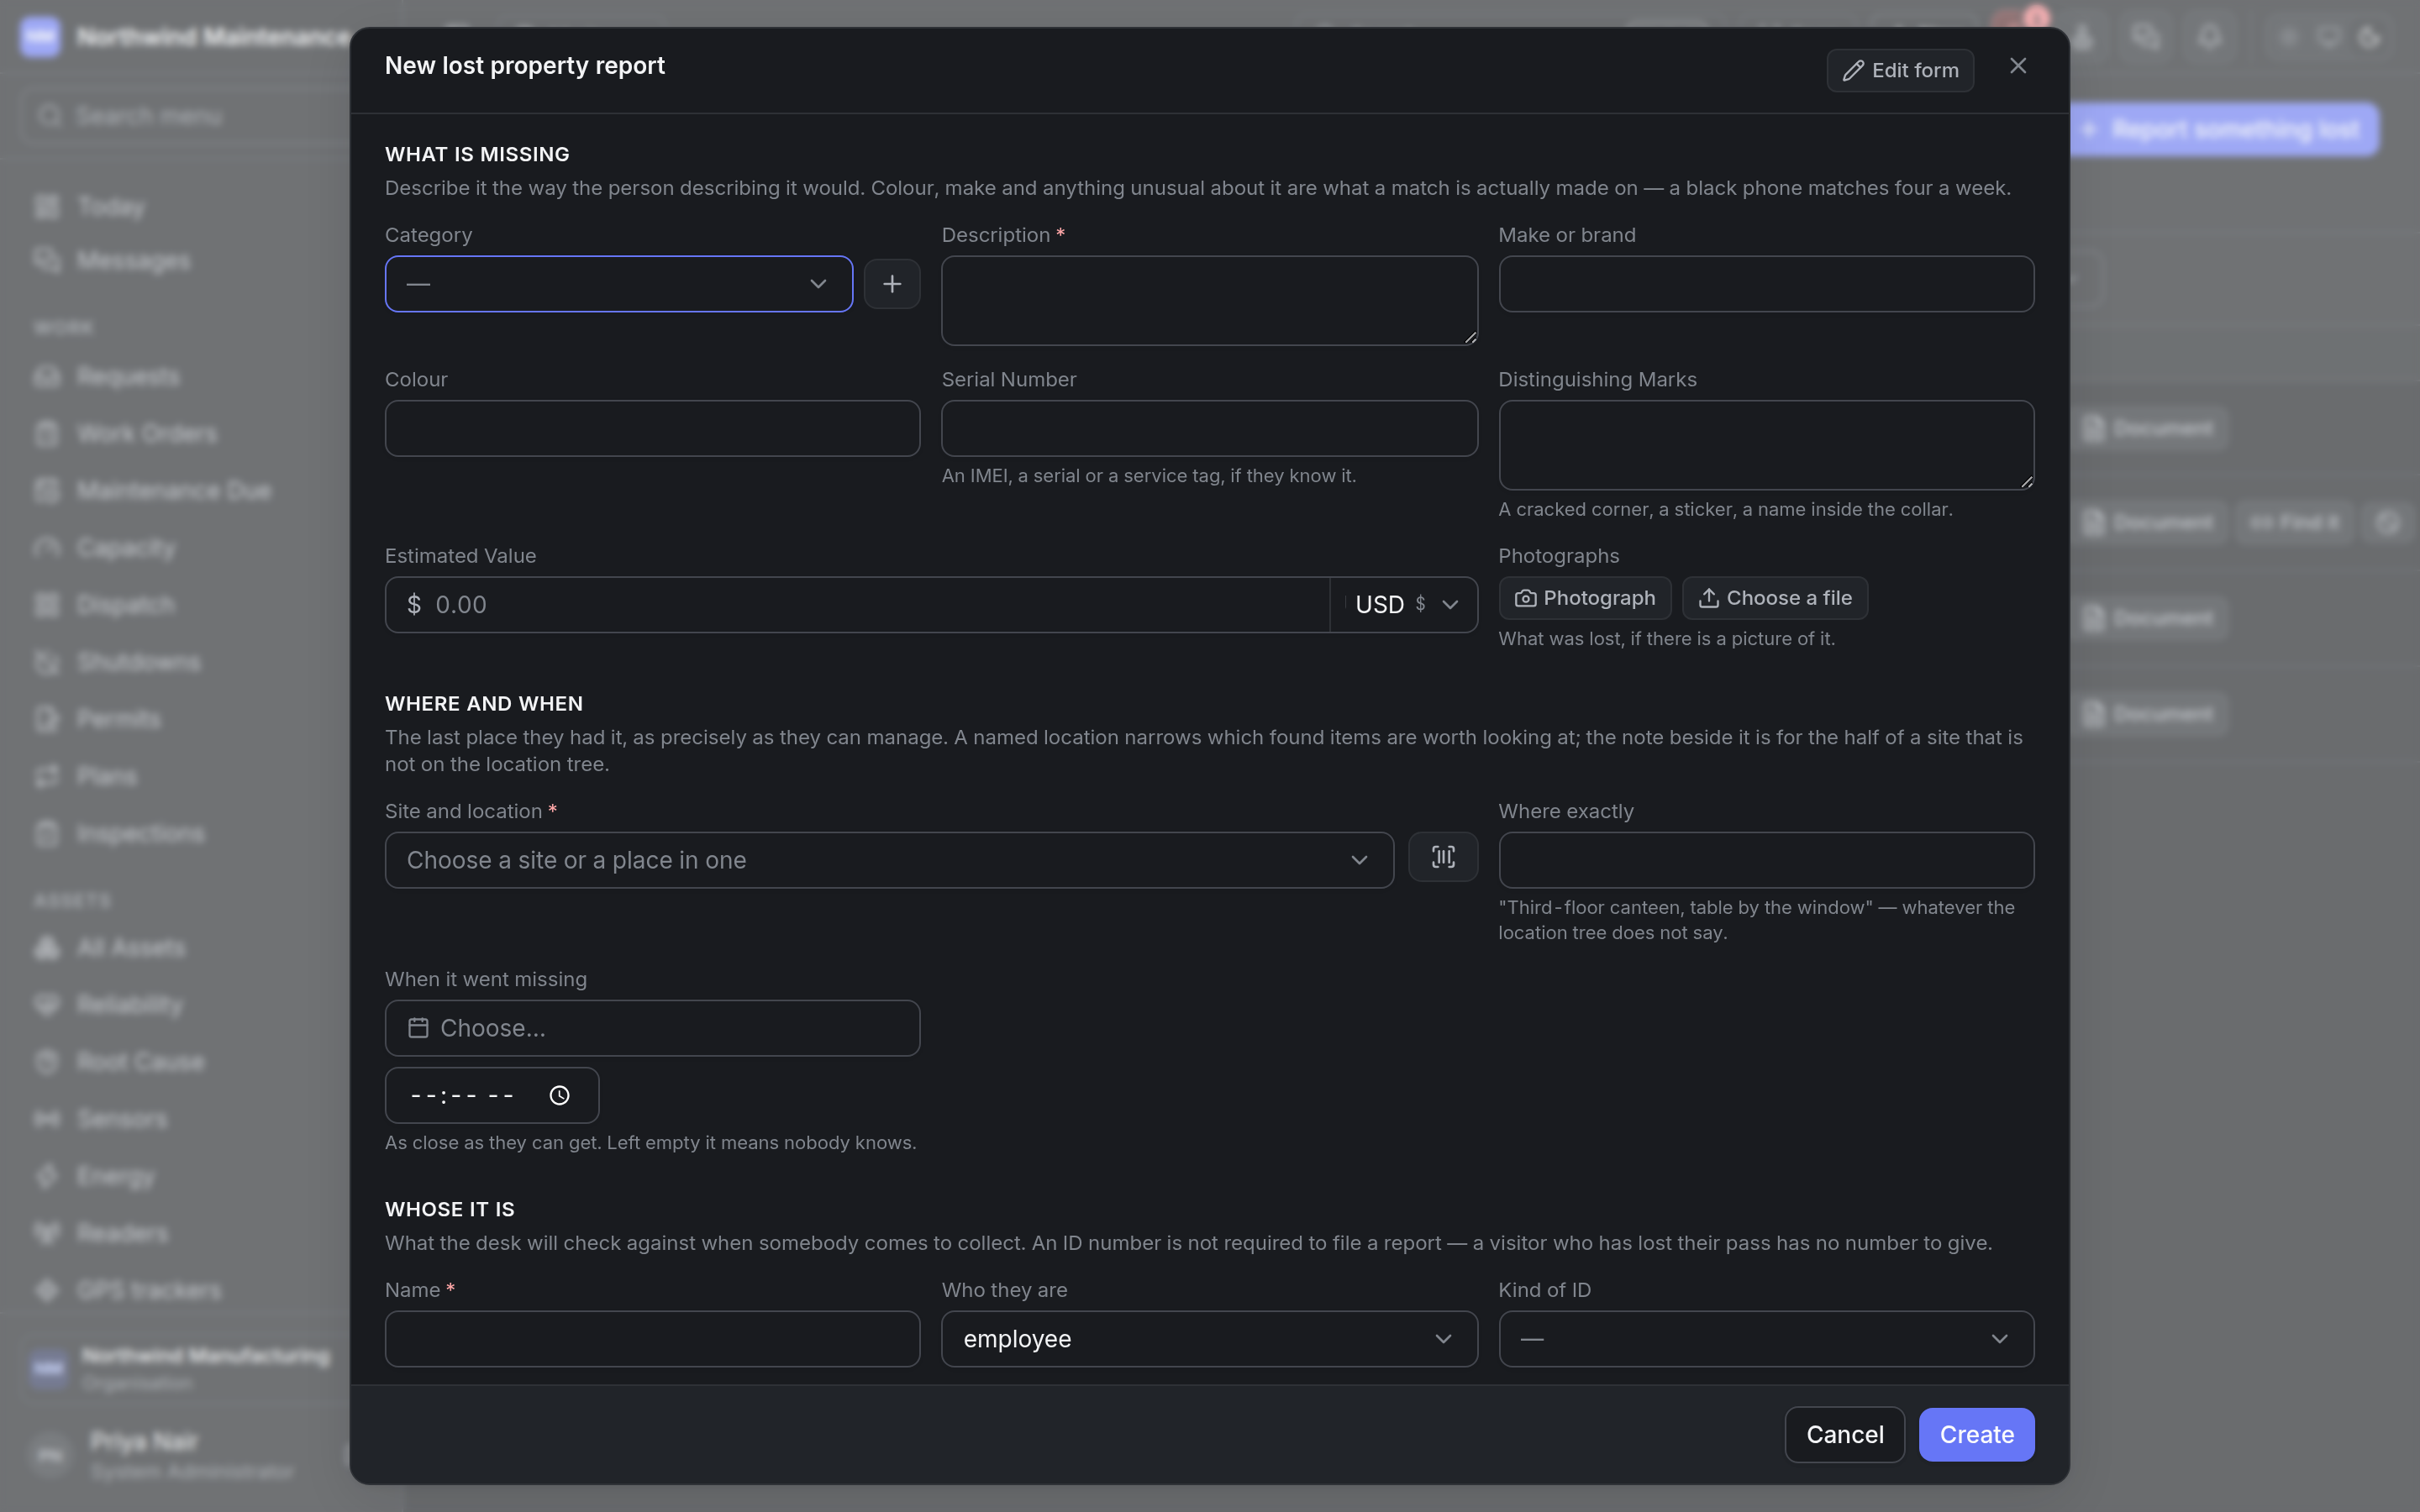The image size is (2420, 1512).
Task: Click the Choose a file upload button
Action: (x=1774, y=598)
